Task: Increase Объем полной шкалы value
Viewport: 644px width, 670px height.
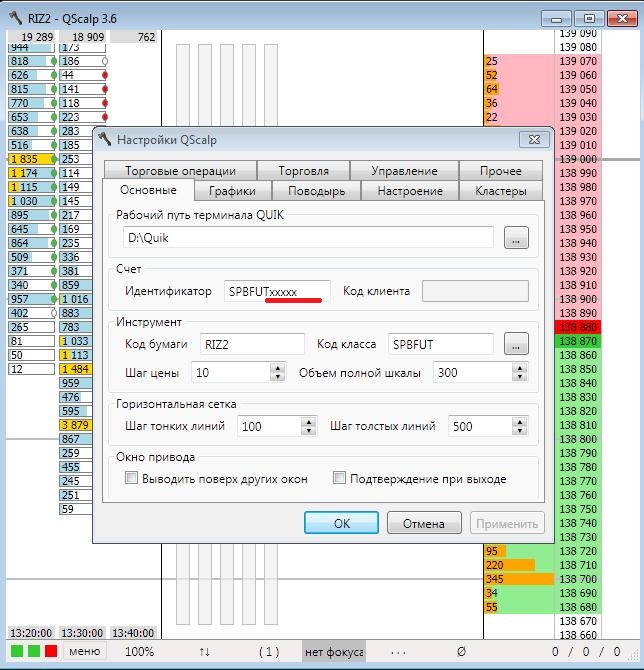Action: tap(520, 368)
